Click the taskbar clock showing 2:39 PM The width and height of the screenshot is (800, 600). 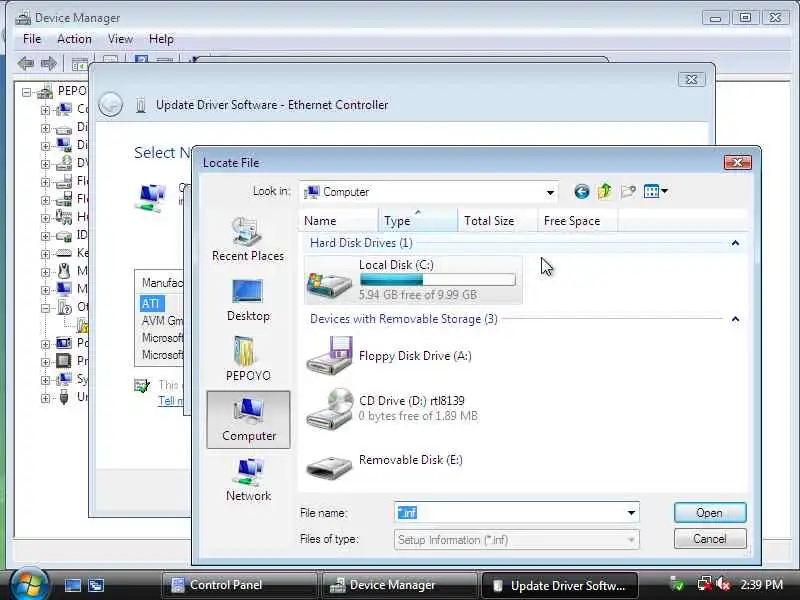point(761,585)
